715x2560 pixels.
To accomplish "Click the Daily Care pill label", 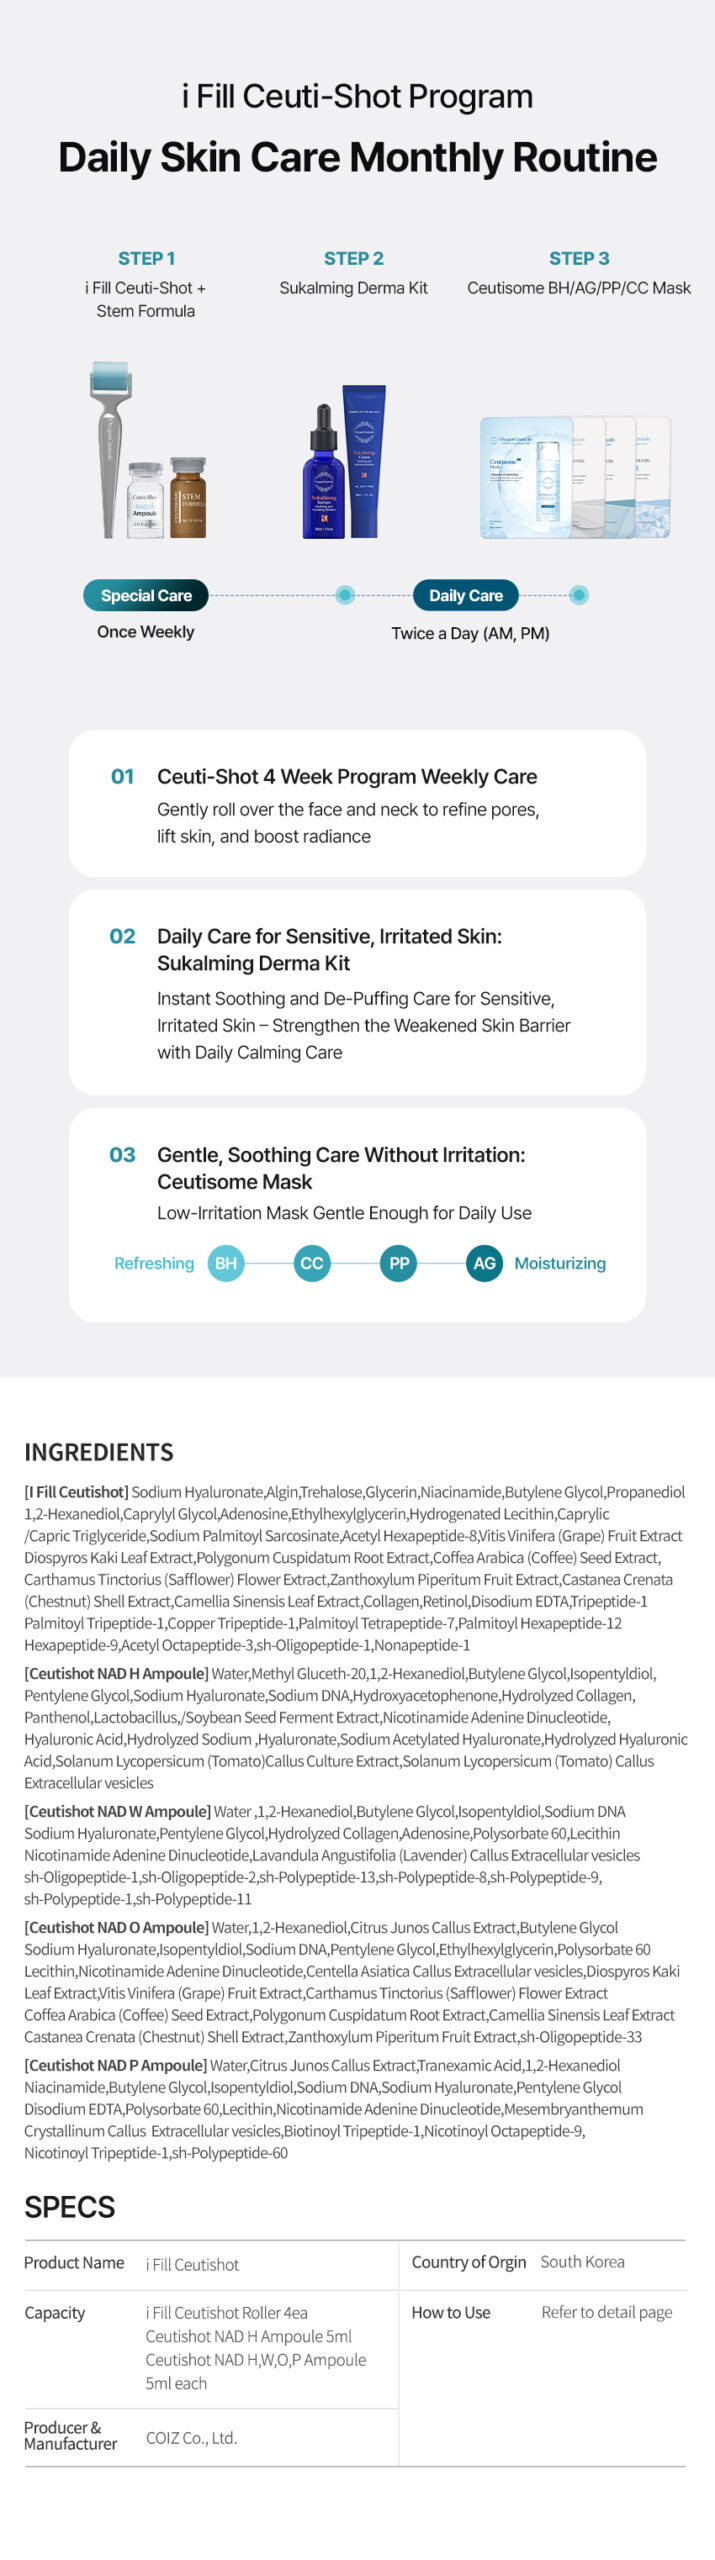I will 466,595.
